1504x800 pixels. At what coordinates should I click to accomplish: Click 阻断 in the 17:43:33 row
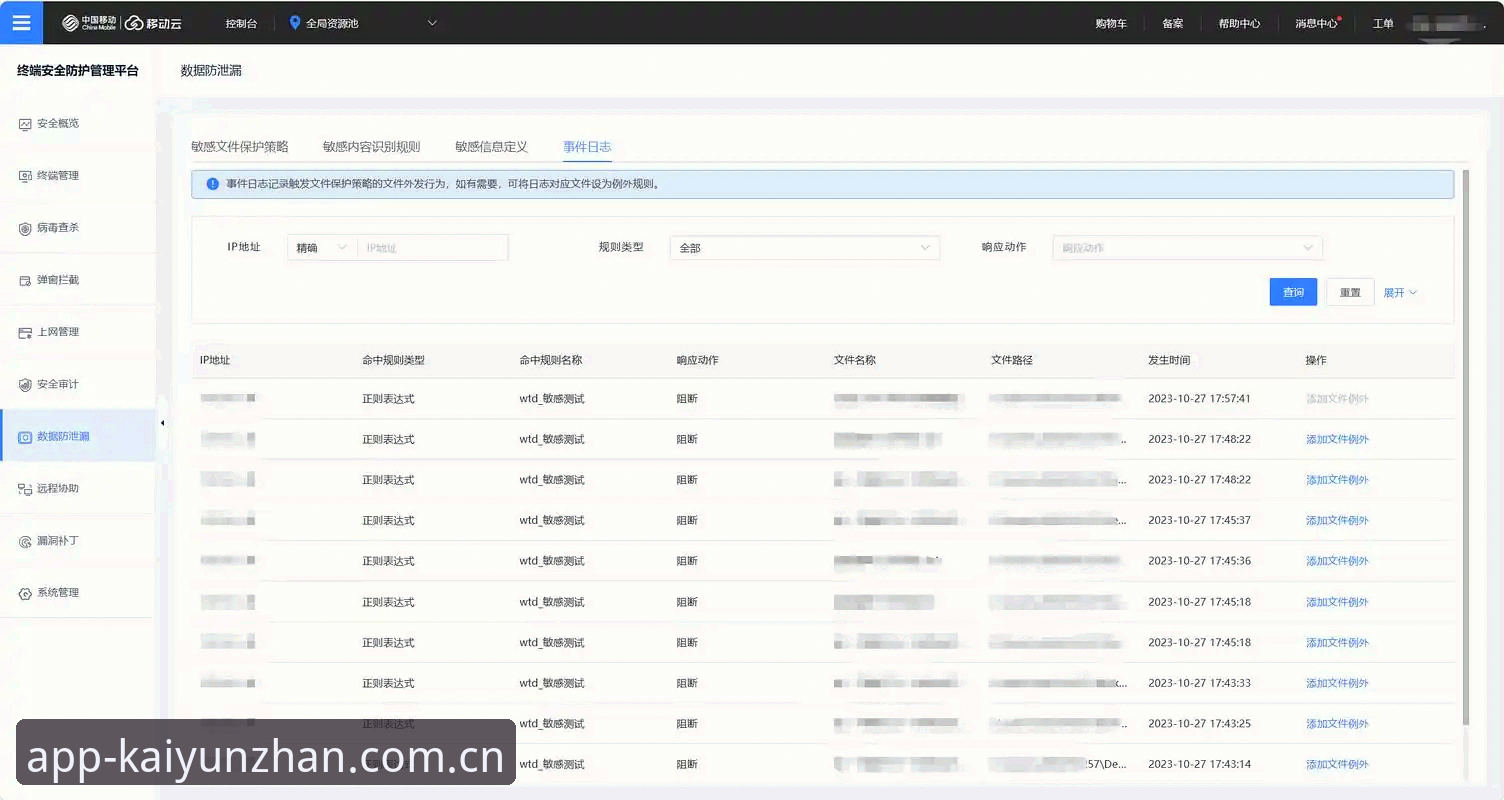coord(687,683)
